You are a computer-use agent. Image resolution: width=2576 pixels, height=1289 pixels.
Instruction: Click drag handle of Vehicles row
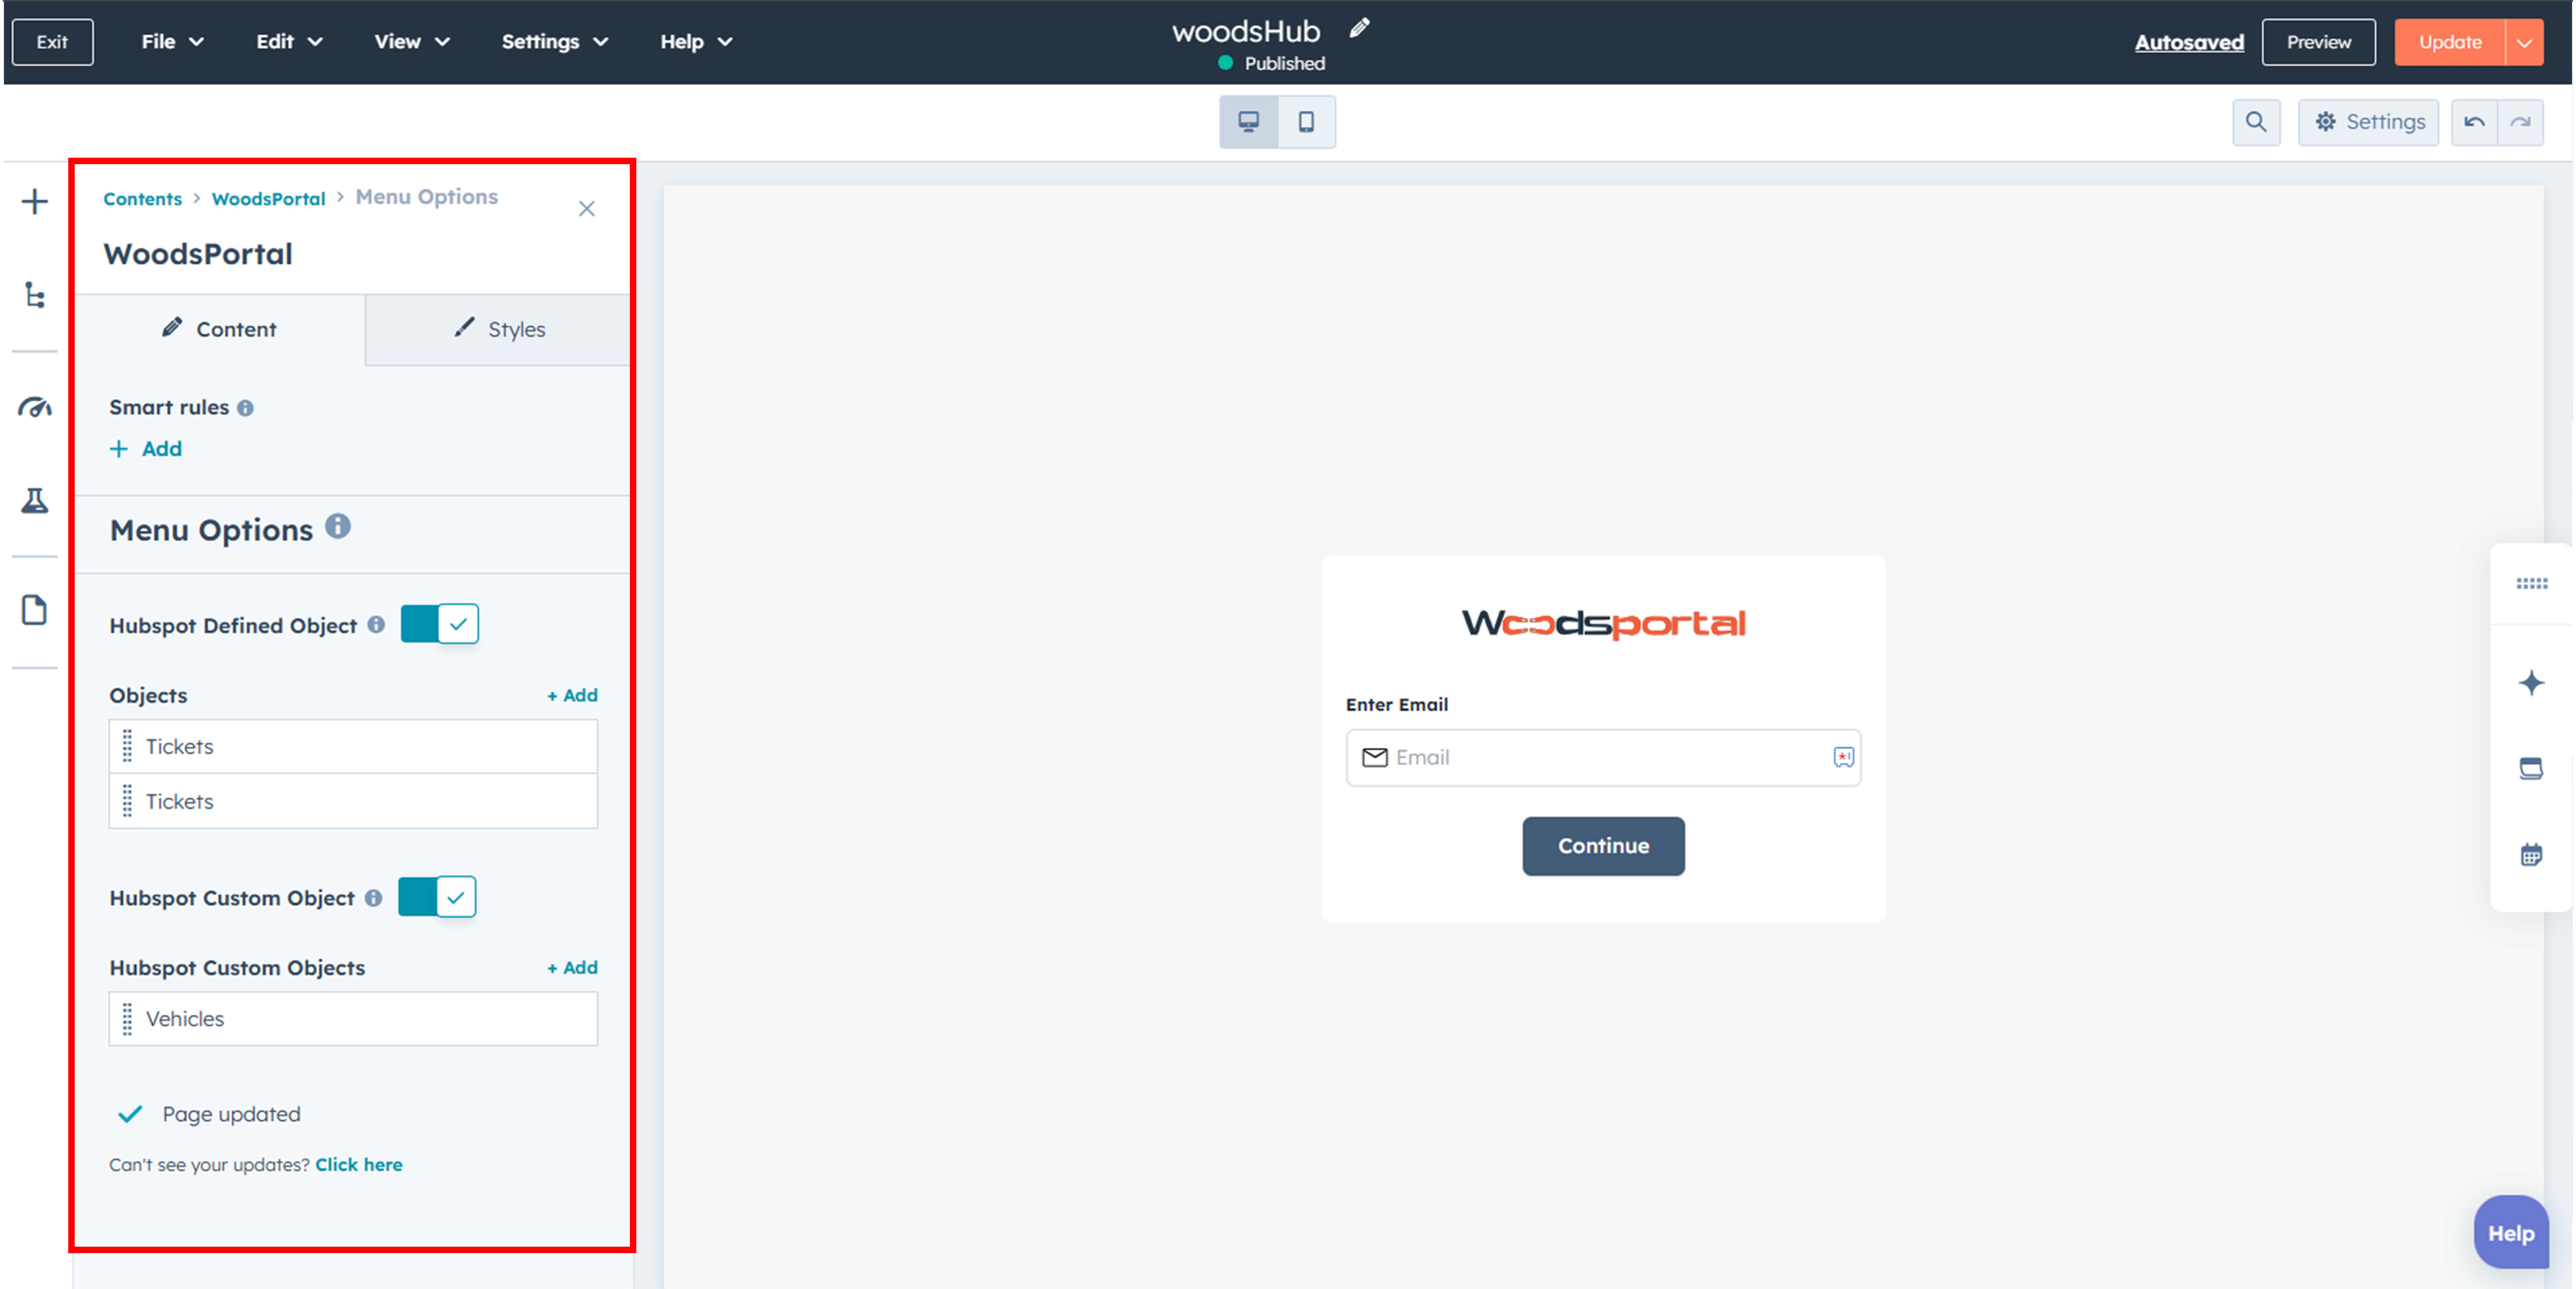point(127,1019)
